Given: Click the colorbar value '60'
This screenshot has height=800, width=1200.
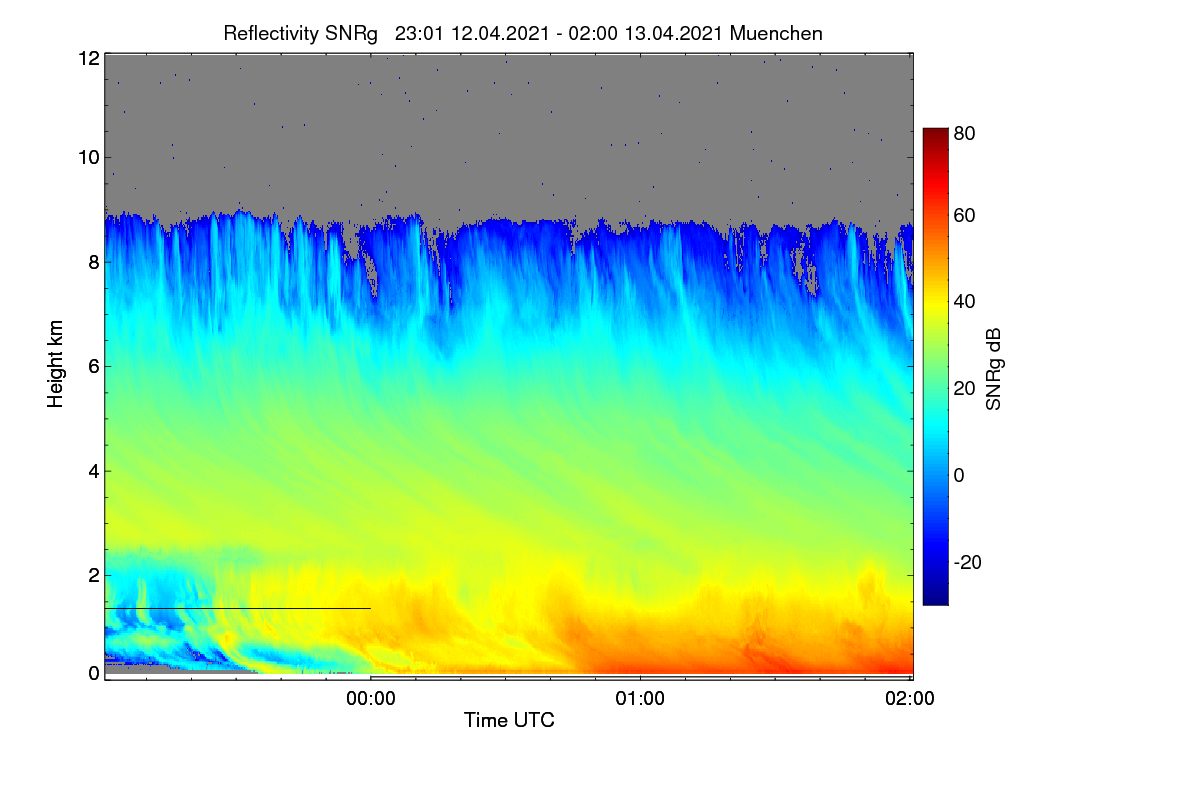Looking at the screenshot, I should click(965, 215).
